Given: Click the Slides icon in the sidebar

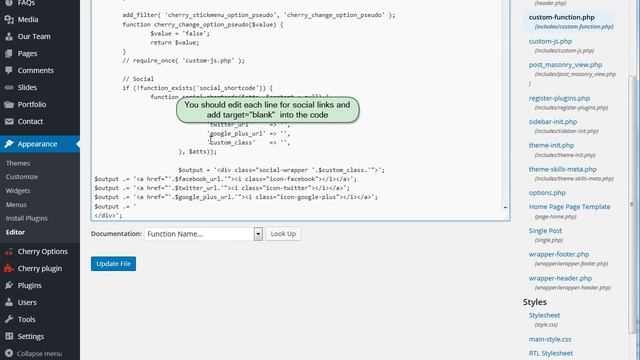Looking at the screenshot, I should (9, 87).
